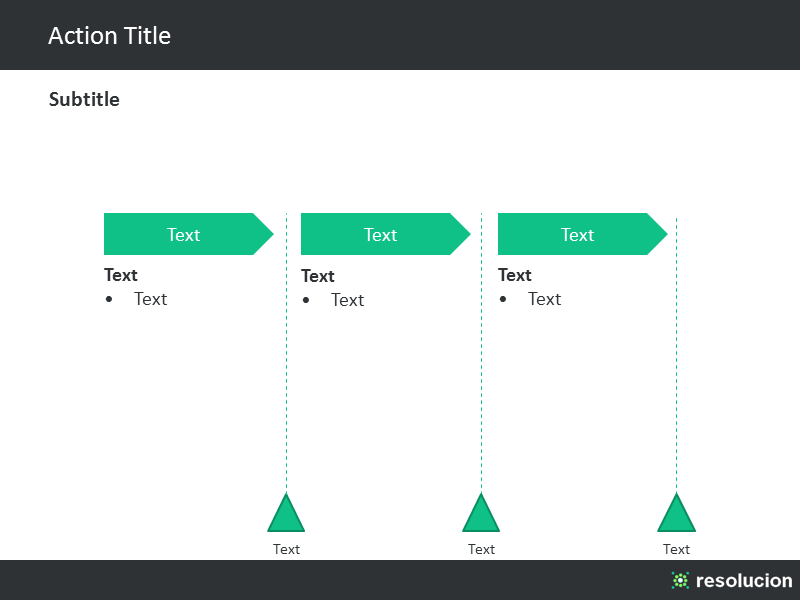800x600 pixels.
Task: Click the first dashed vertical line
Action: [x=286, y=352]
